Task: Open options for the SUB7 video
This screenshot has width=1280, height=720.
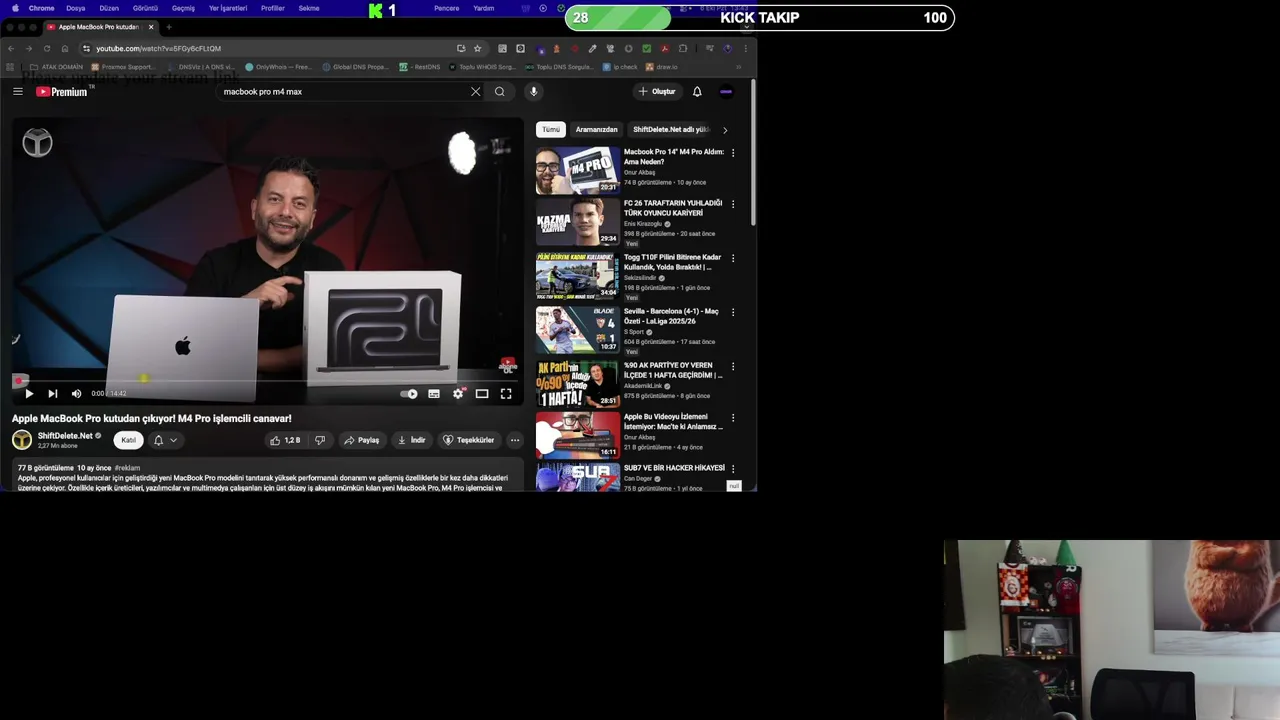Action: tap(733, 469)
